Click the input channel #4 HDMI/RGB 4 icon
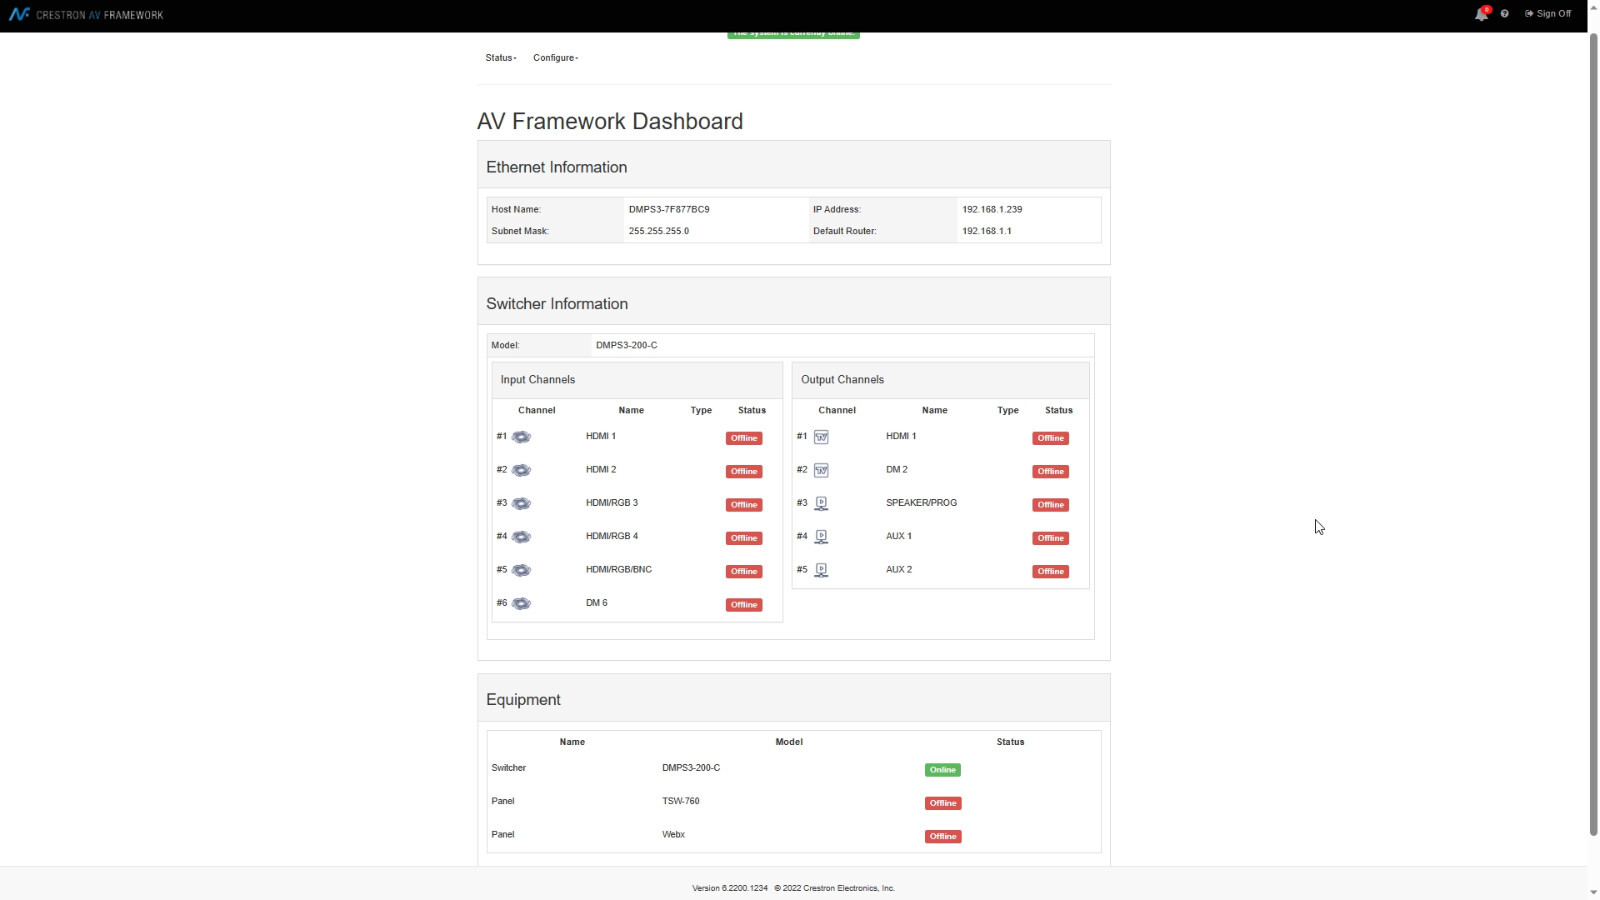This screenshot has height=900, width=1600. click(x=521, y=537)
